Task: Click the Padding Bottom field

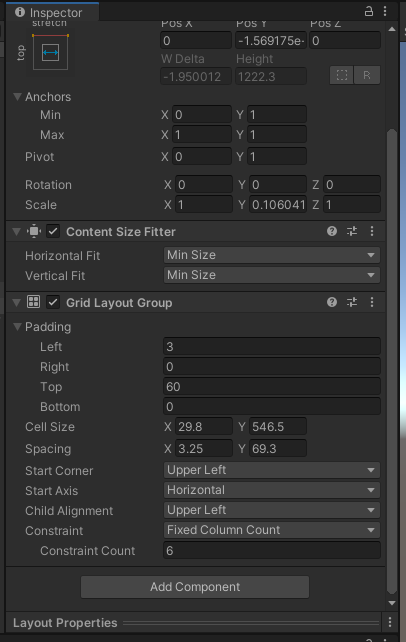Action: point(272,407)
